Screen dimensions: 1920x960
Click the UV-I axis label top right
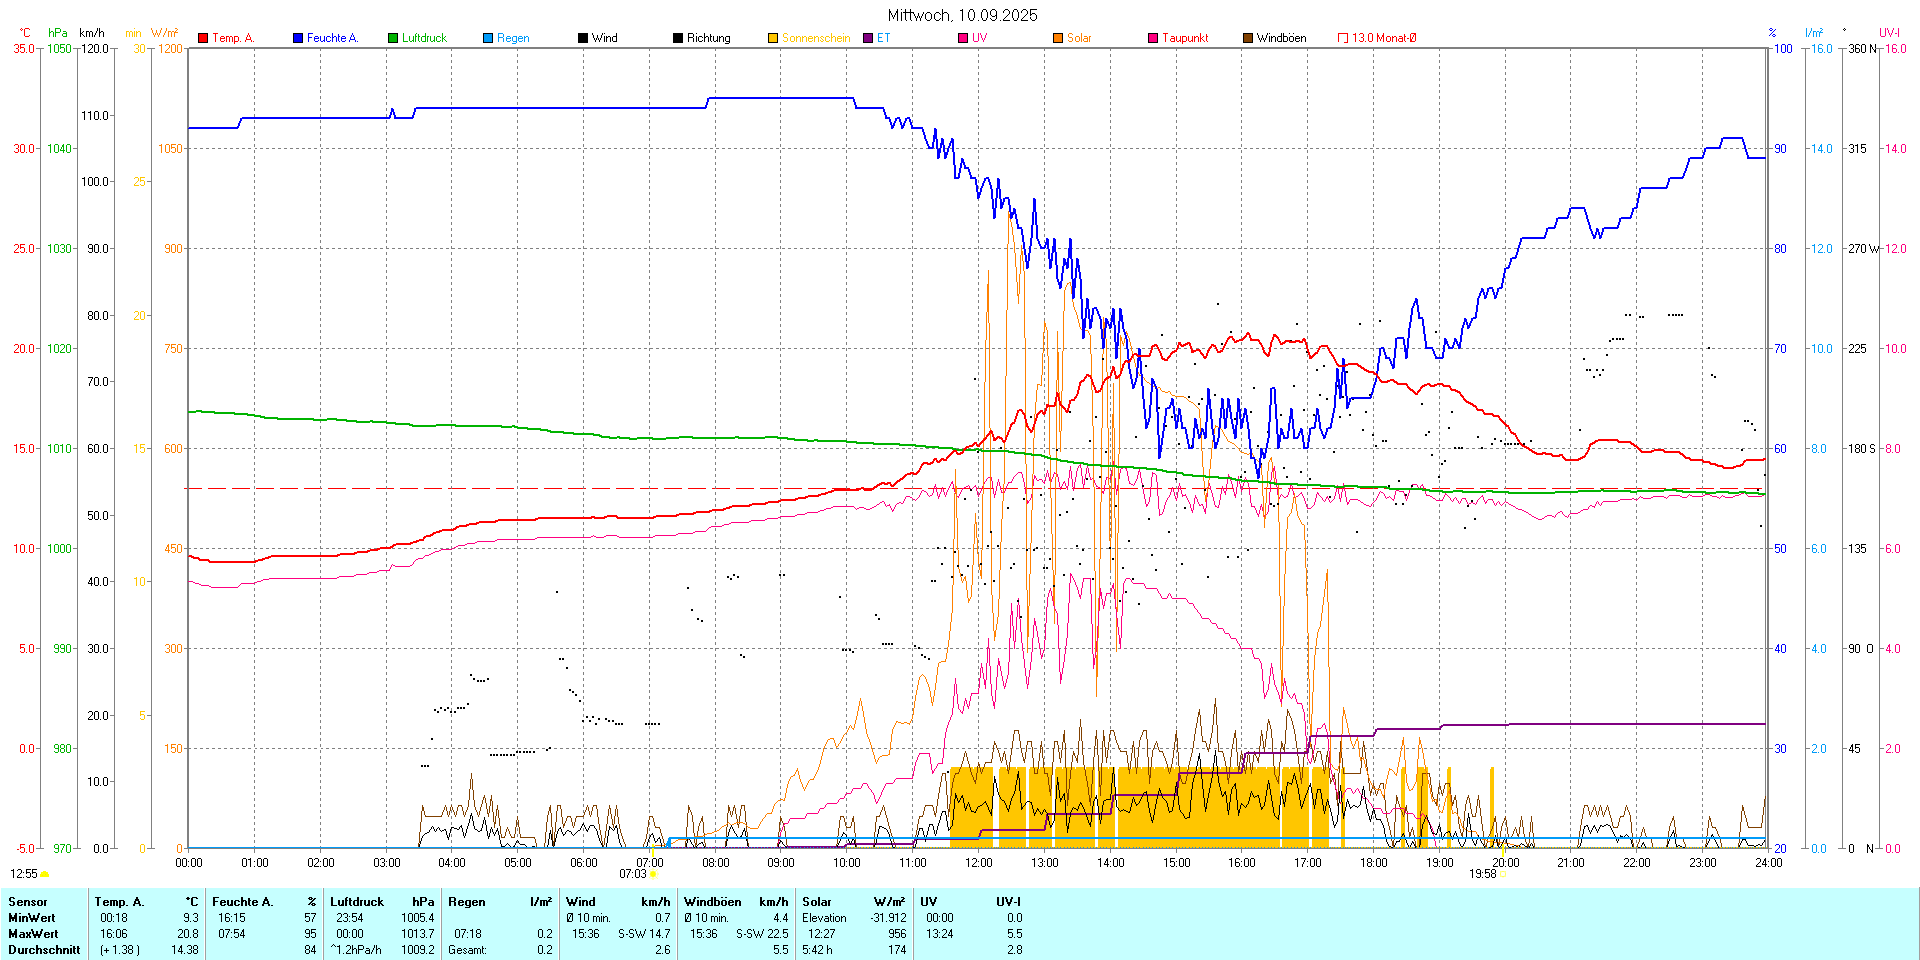click(1889, 33)
